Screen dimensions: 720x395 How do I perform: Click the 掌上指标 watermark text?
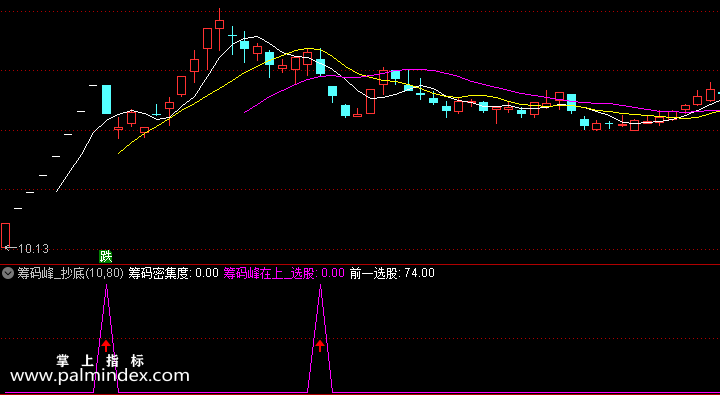pyautogui.click(x=100, y=360)
